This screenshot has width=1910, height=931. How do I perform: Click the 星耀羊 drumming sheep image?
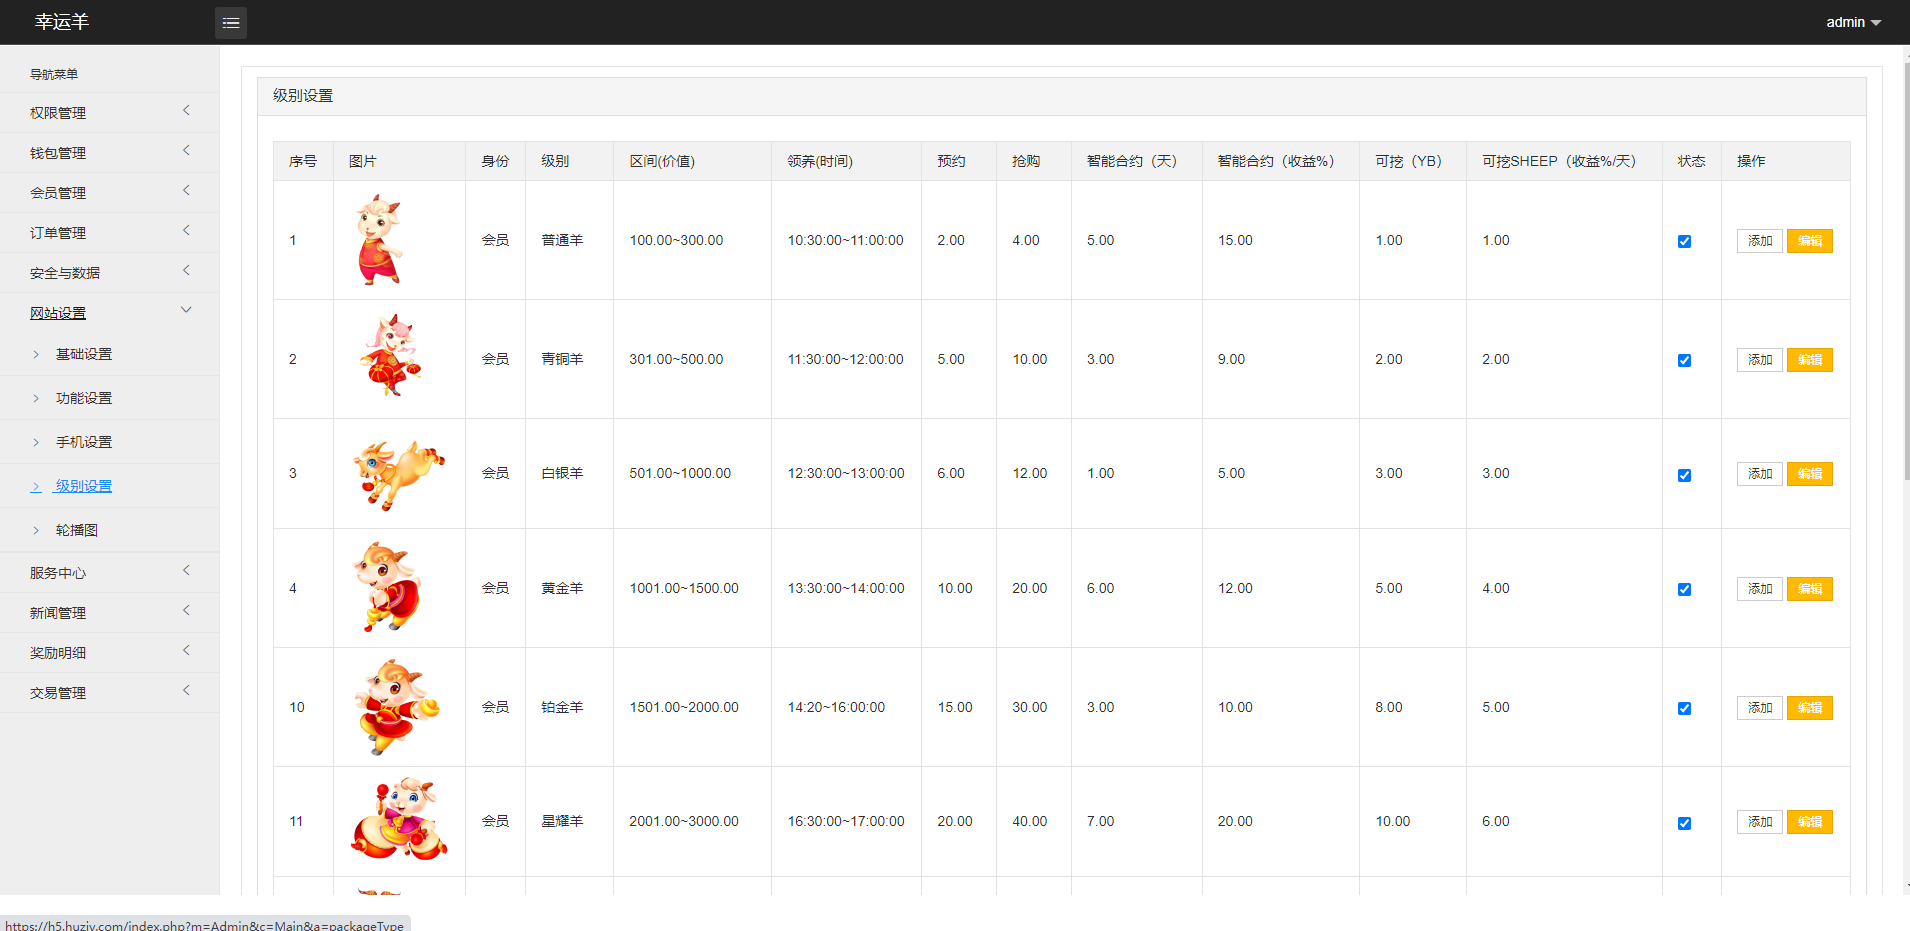point(399,820)
